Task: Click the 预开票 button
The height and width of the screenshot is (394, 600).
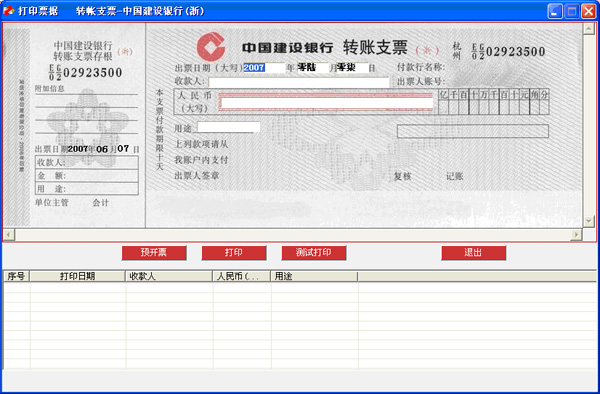Action: 154,253
